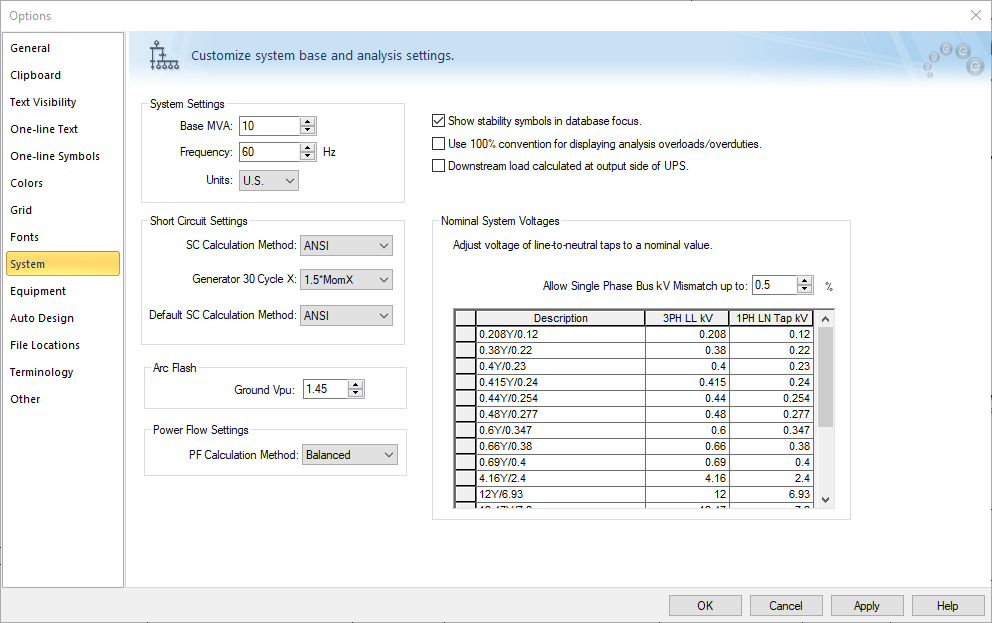The image size is (992, 623).
Task: Decrease Frequency using down spinner arrow
Action: coord(308,157)
